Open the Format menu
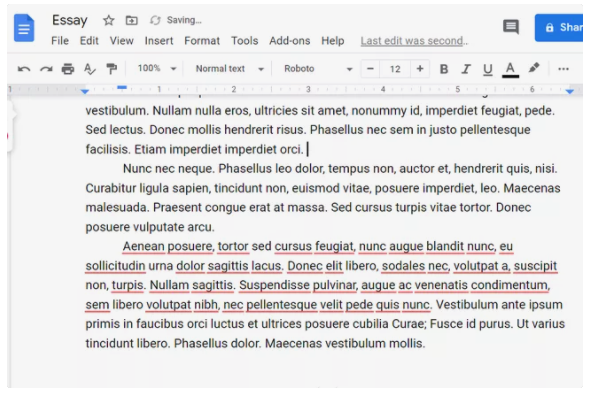This screenshot has width=593, height=398. [202, 41]
